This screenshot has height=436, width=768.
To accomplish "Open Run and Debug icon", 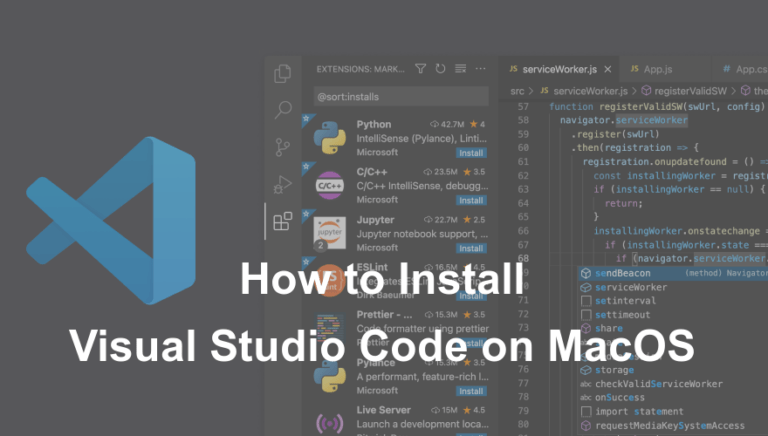I will [x=283, y=184].
